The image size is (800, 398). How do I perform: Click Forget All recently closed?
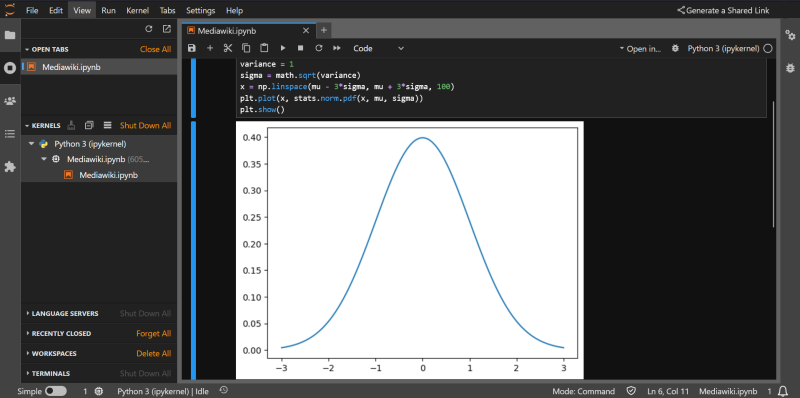(x=154, y=334)
